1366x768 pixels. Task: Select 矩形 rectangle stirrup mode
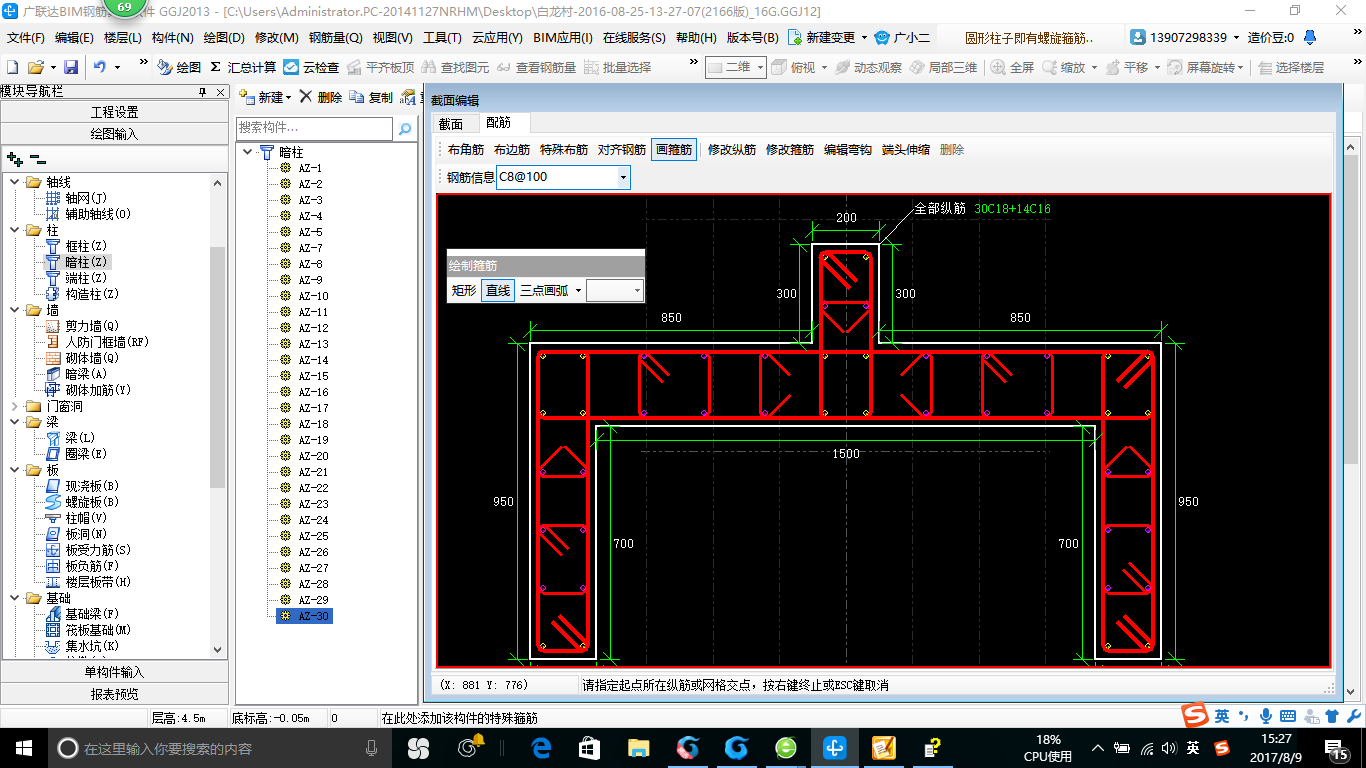pyautogui.click(x=463, y=291)
